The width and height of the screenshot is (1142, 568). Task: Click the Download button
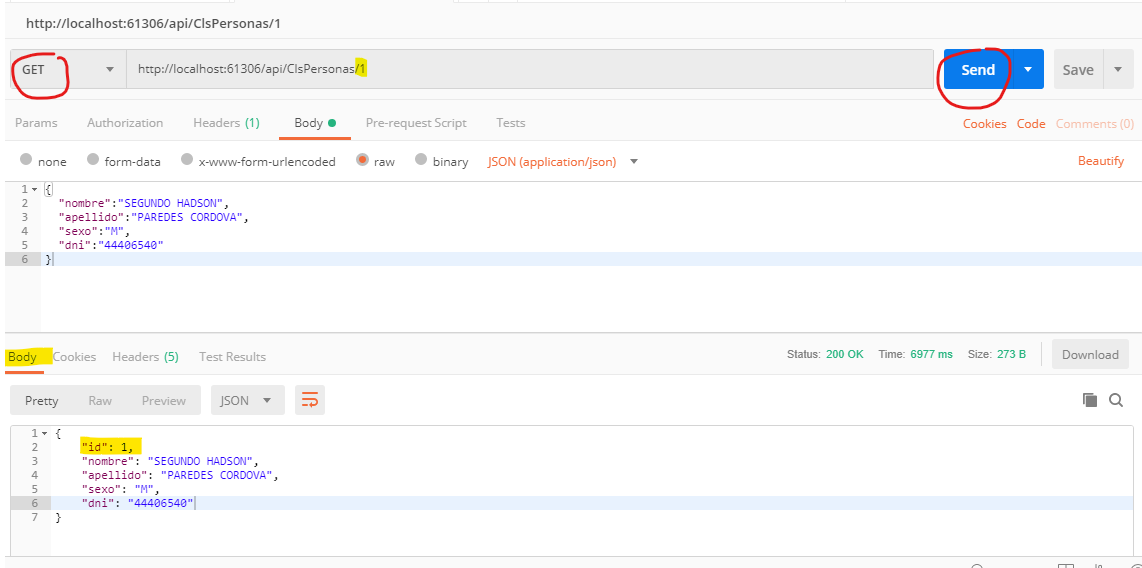click(1090, 355)
